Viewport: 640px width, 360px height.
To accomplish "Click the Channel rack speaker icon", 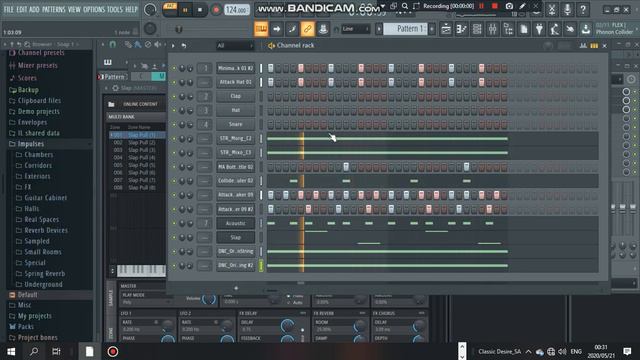I will 271,46.
